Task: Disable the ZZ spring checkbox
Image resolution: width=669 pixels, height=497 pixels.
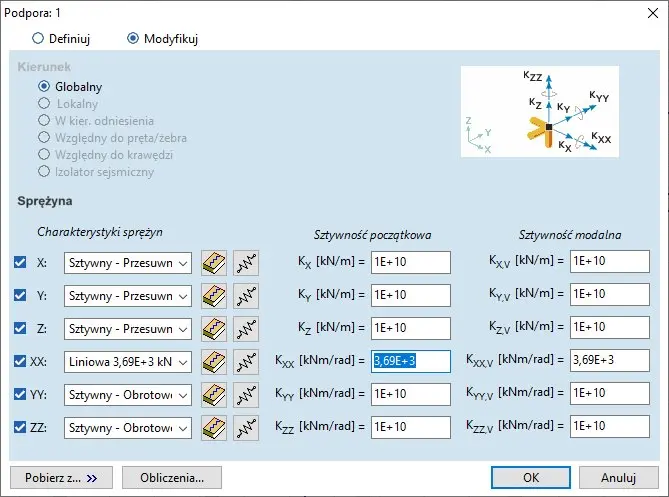Action: click(x=20, y=428)
